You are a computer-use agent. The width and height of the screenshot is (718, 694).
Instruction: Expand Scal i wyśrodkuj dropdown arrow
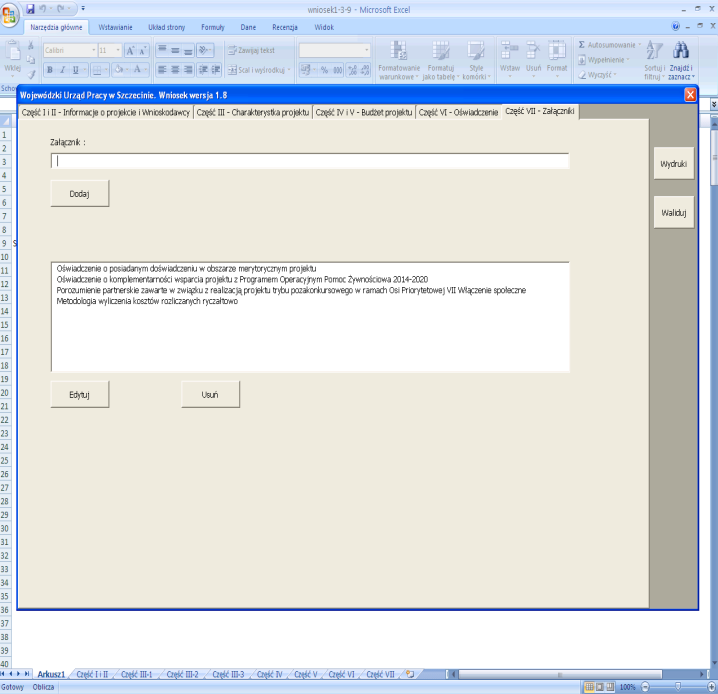point(289,70)
